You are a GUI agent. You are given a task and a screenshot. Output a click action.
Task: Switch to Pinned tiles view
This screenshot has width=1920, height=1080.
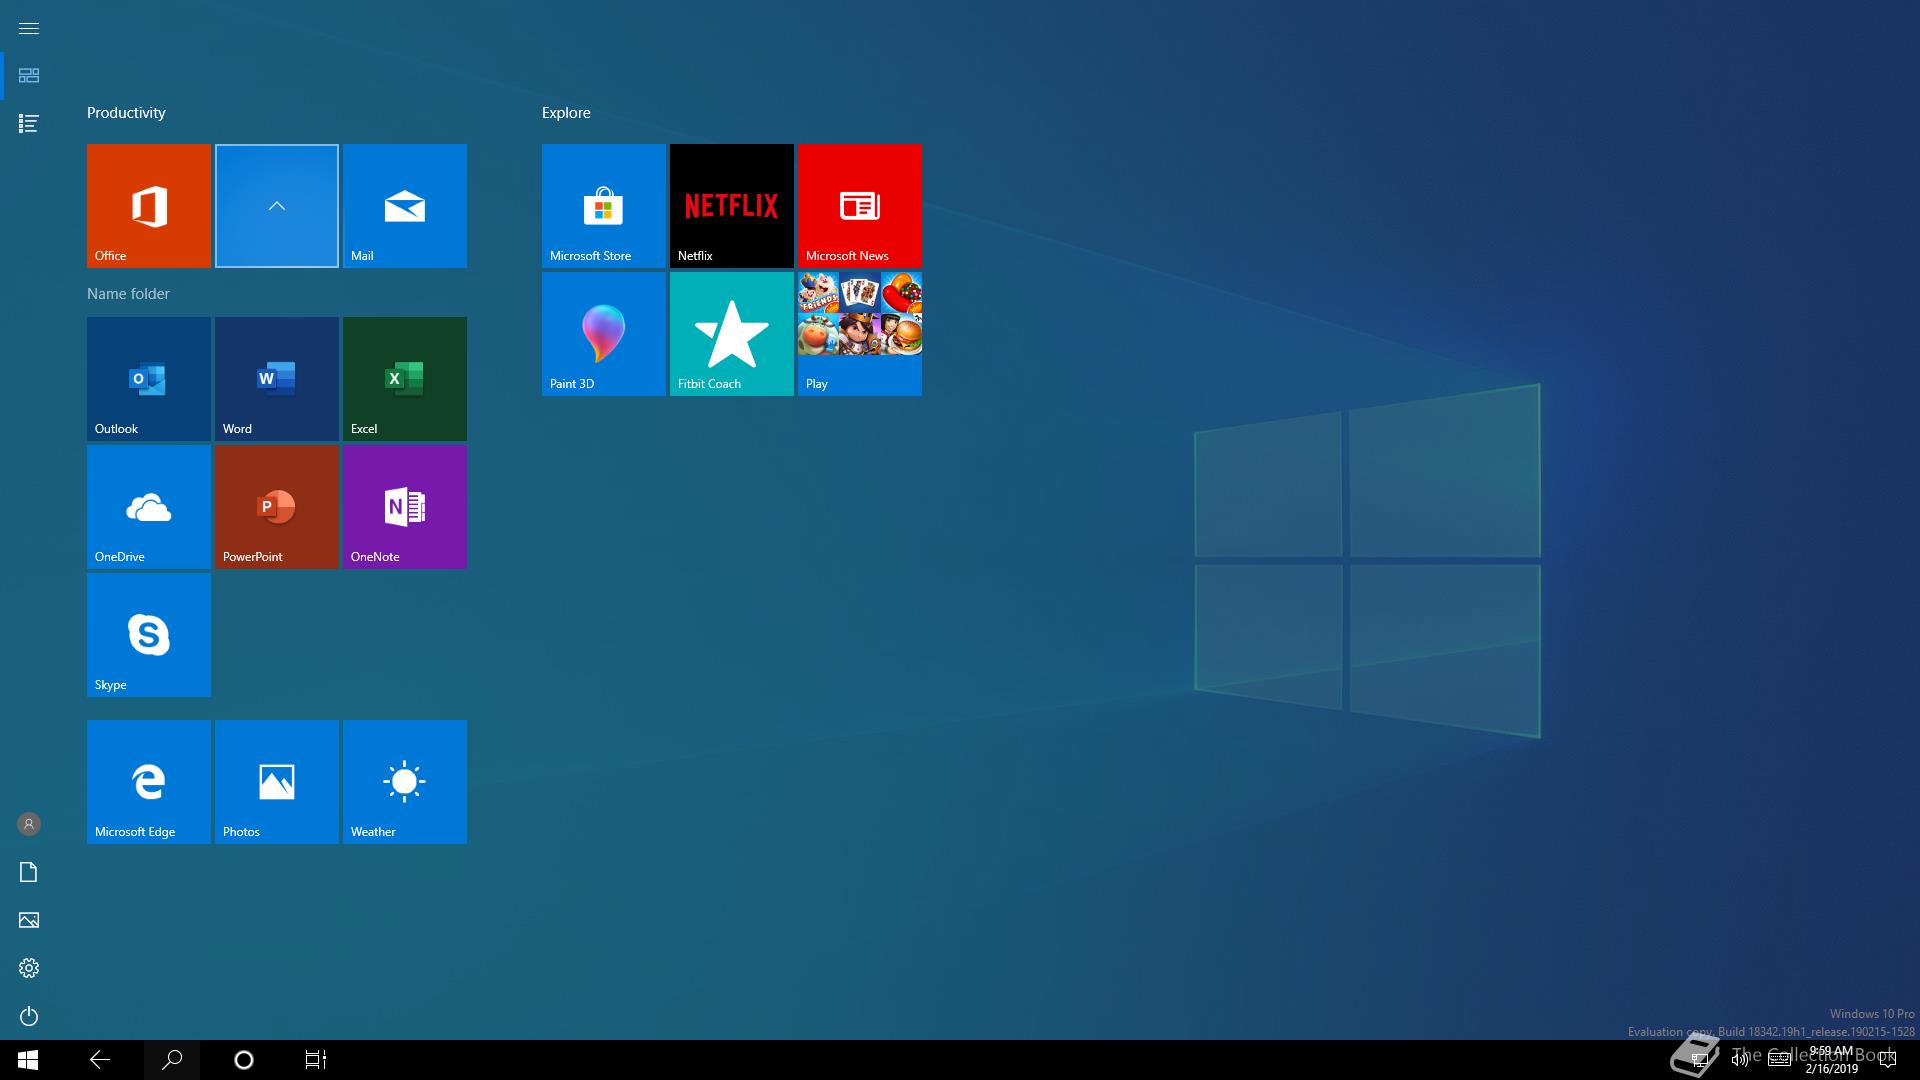[29, 76]
